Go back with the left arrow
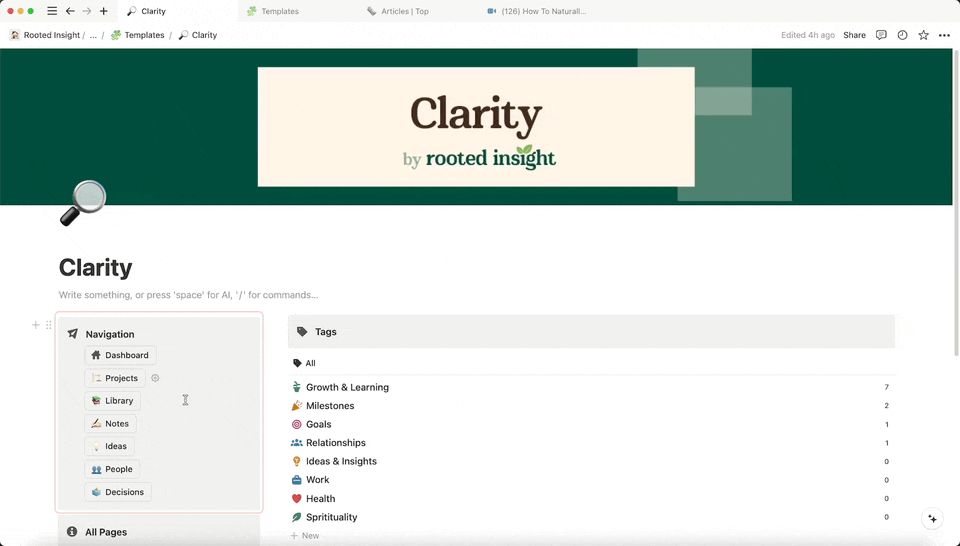The height and width of the screenshot is (546, 960). pos(70,11)
